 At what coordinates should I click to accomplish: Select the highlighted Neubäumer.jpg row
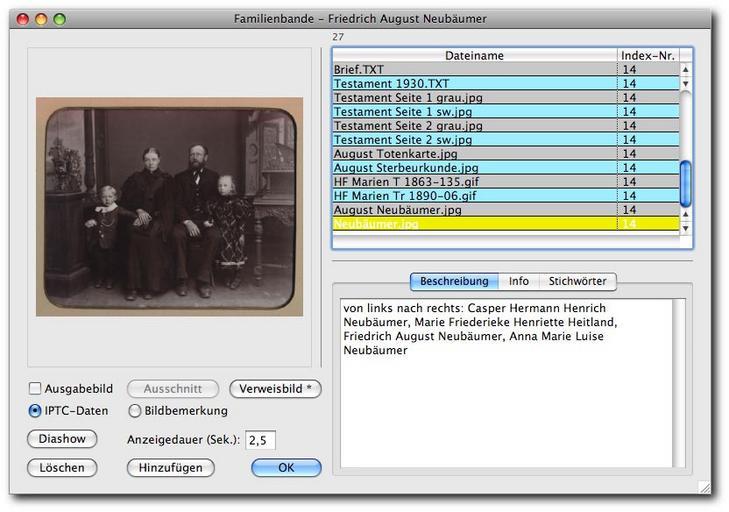[x=506, y=224]
